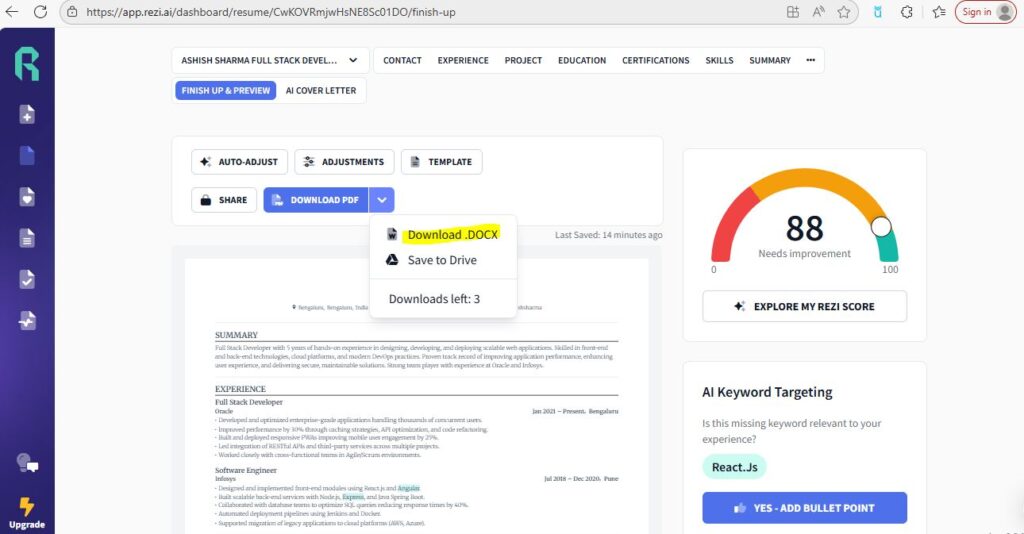Screen dimensions: 1024x534
Task: Bookmark page with the star icon
Action: (x=844, y=12)
